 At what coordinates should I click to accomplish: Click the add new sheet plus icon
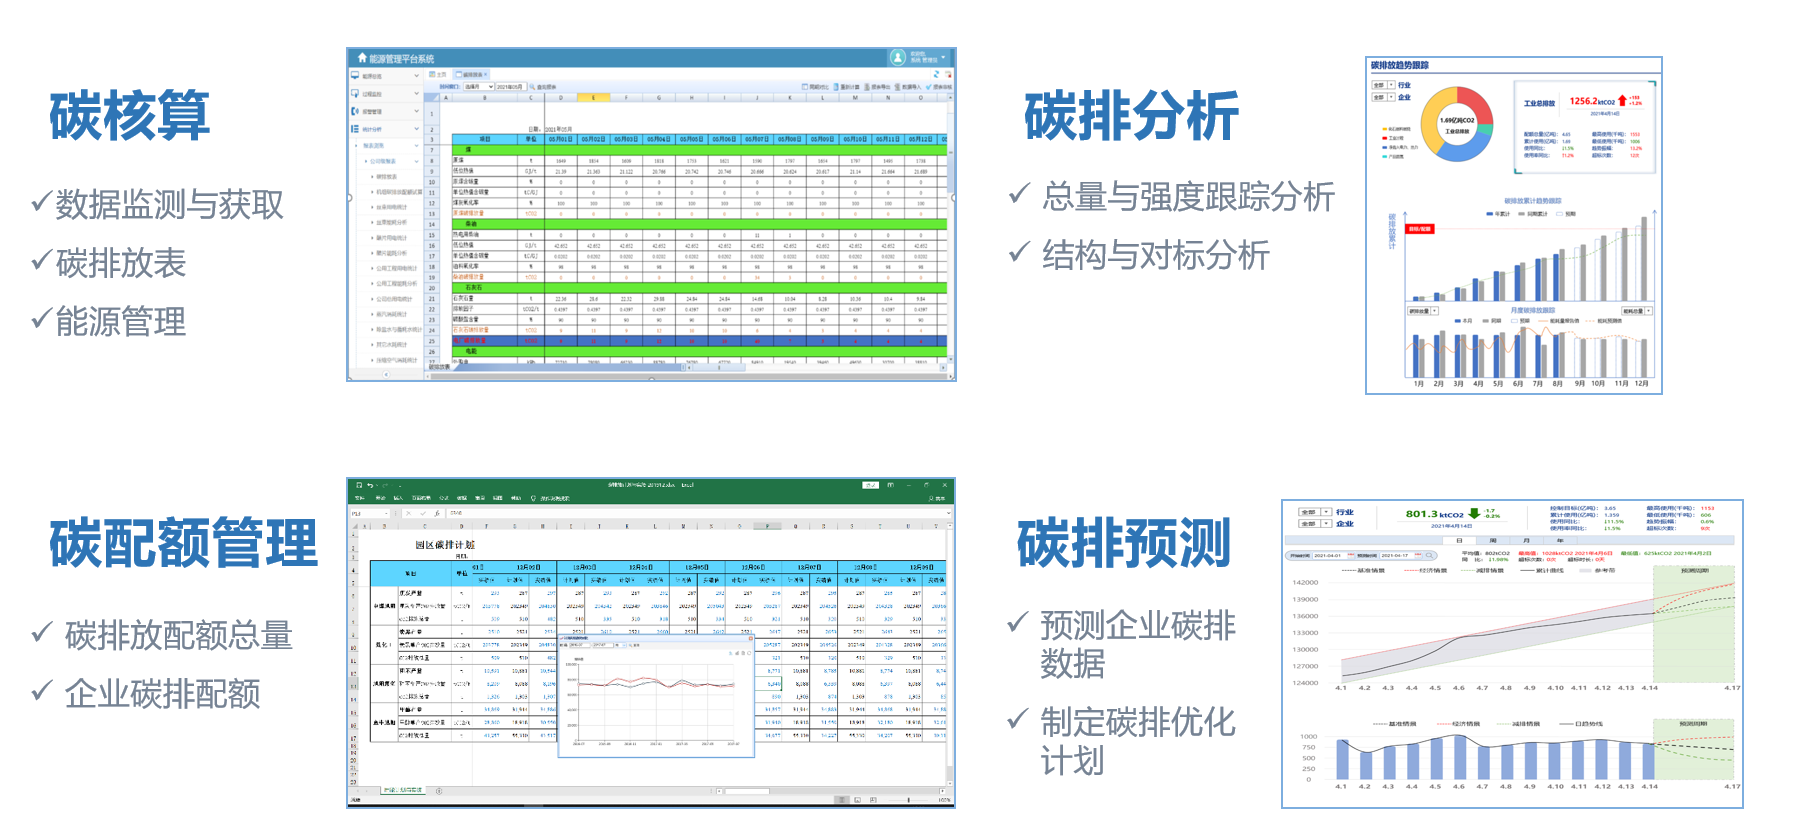(x=439, y=791)
